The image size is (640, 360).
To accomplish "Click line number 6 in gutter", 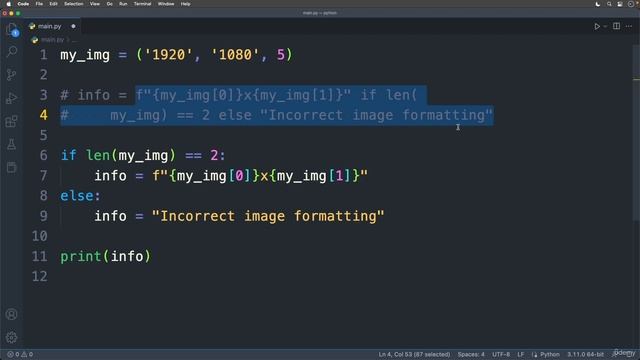I will (43, 156).
